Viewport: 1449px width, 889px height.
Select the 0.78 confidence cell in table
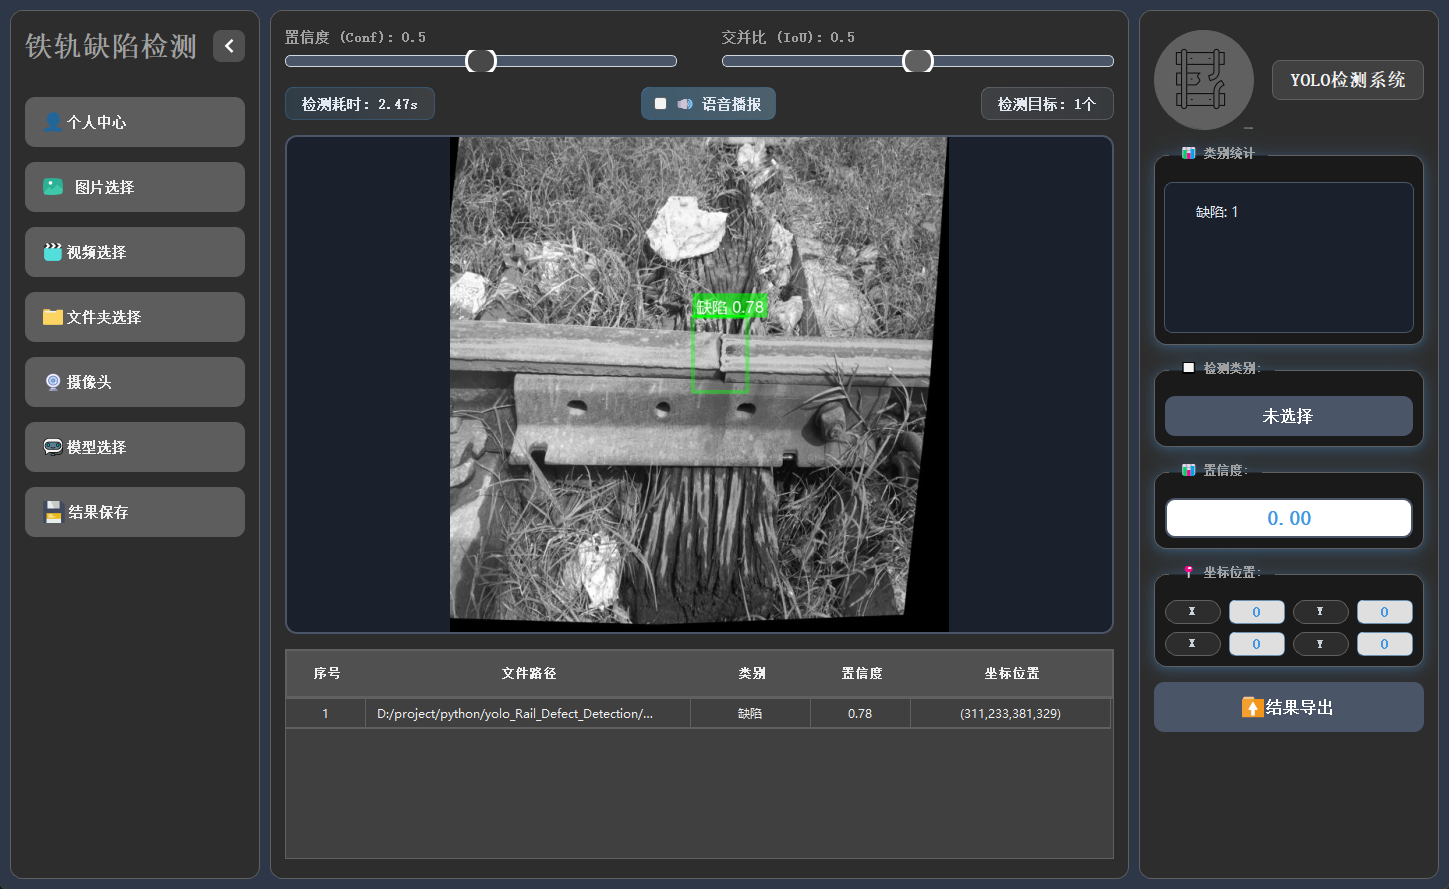(860, 713)
